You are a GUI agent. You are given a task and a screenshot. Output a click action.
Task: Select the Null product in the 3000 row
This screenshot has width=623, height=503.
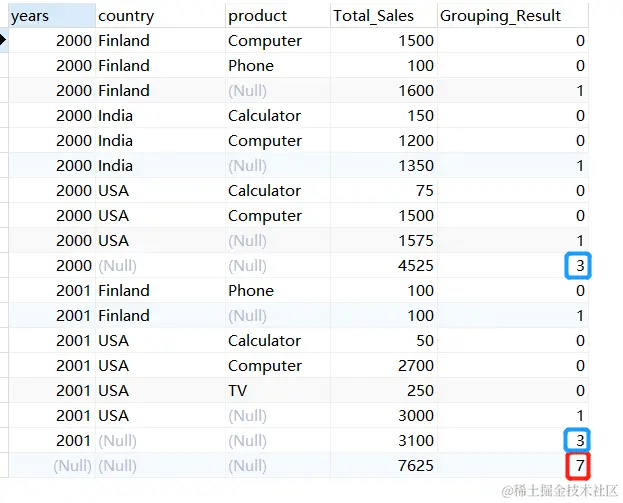click(x=278, y=416)
